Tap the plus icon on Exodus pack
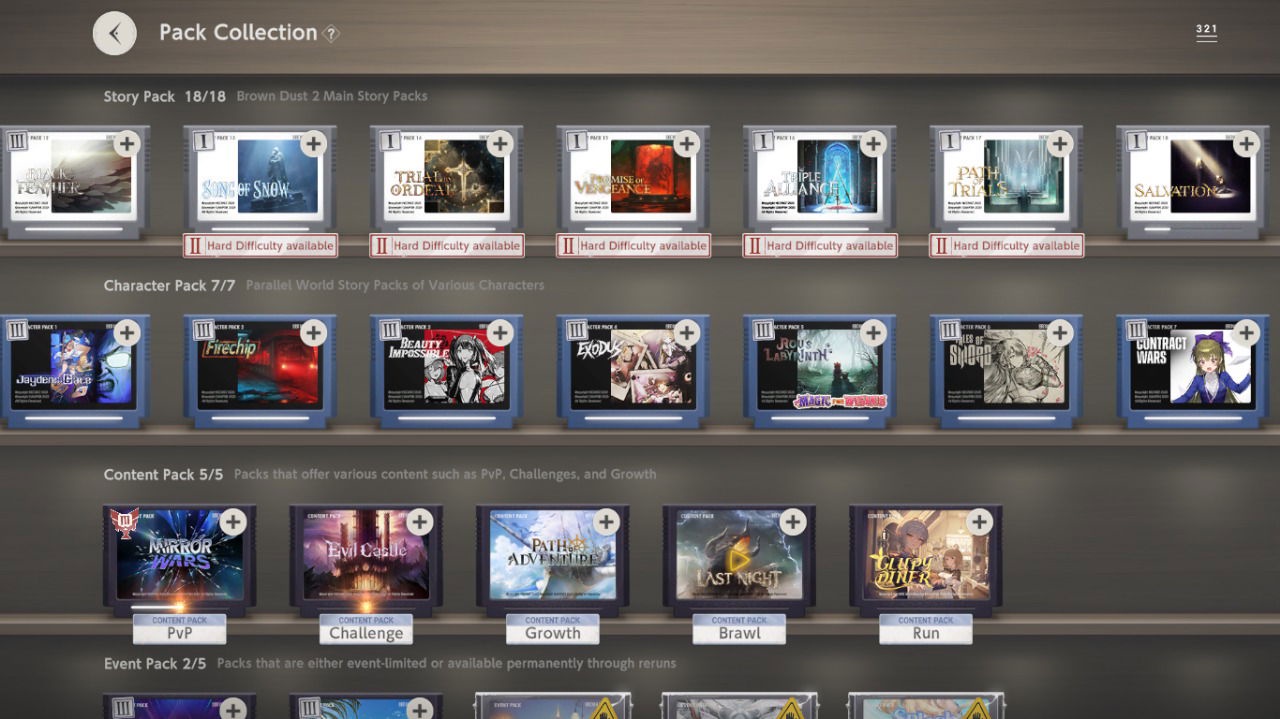The image size is (1280, 719). point(687,332)
